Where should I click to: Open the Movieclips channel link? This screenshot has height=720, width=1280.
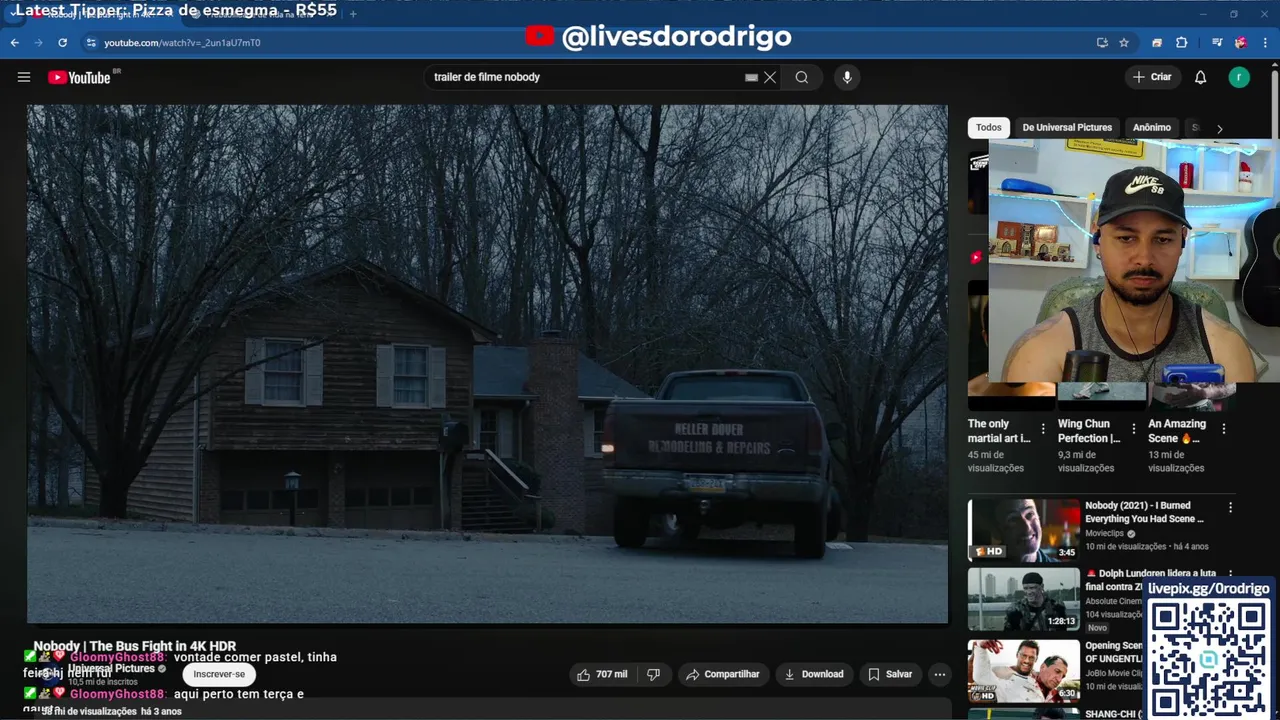coord(1105,534)
